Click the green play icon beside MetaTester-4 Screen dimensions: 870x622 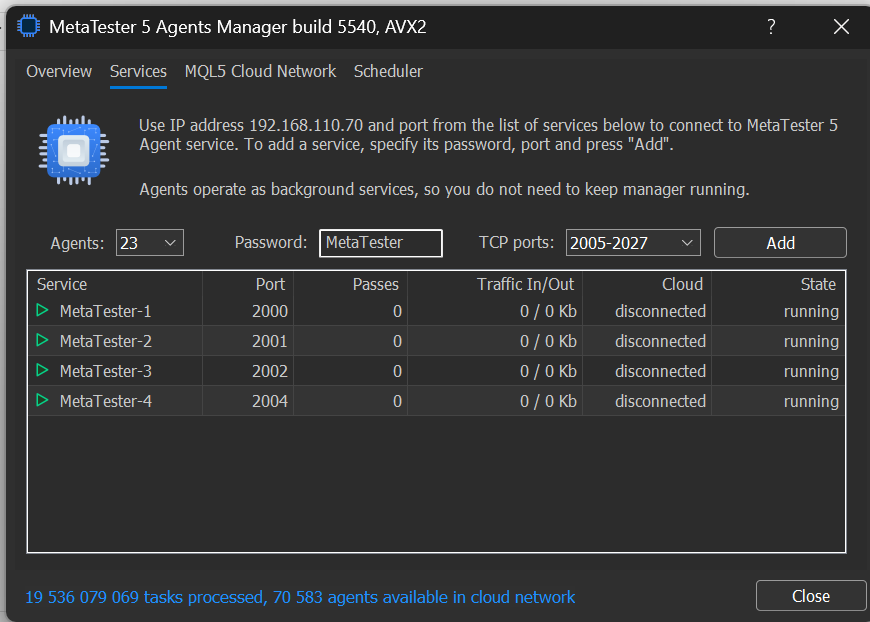[x=42, y=401]
